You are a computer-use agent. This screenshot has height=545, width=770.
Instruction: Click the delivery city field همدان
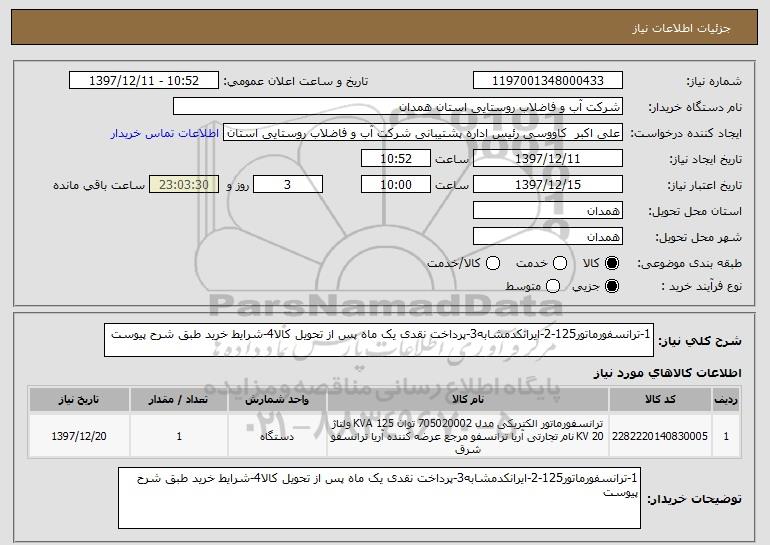548,237
